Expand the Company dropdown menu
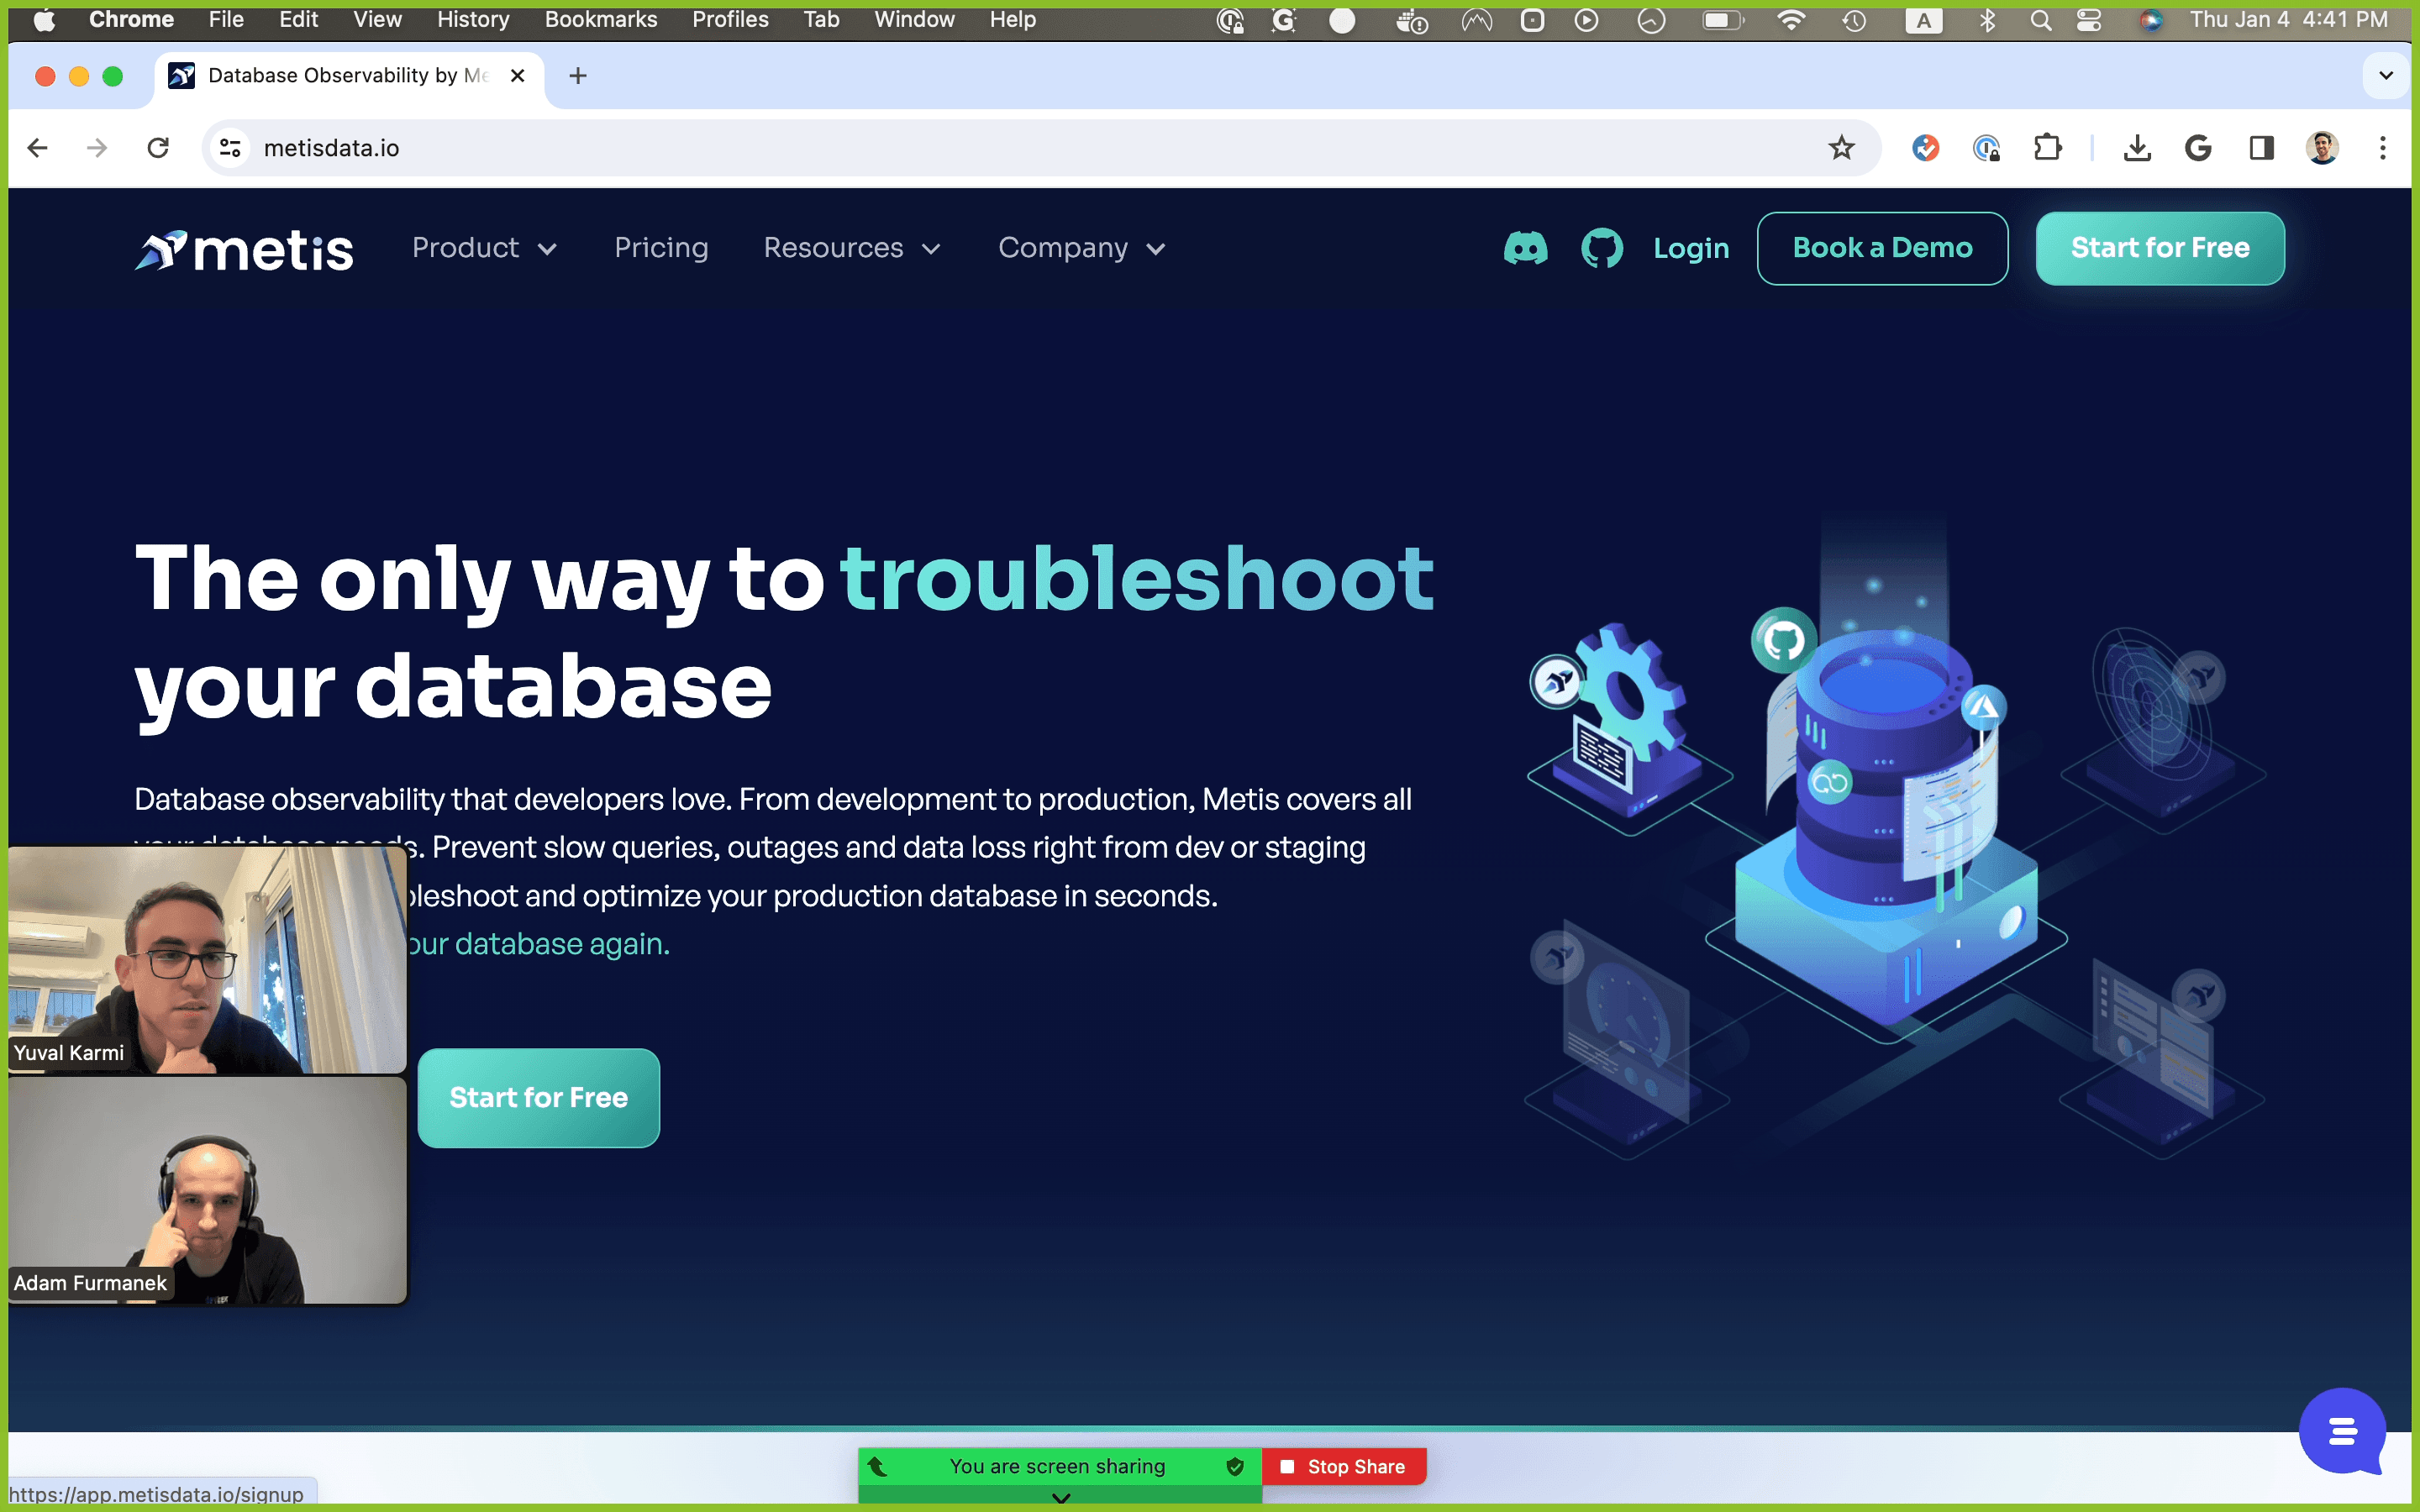The image size is (2420, 1512). pos(1082,248)
